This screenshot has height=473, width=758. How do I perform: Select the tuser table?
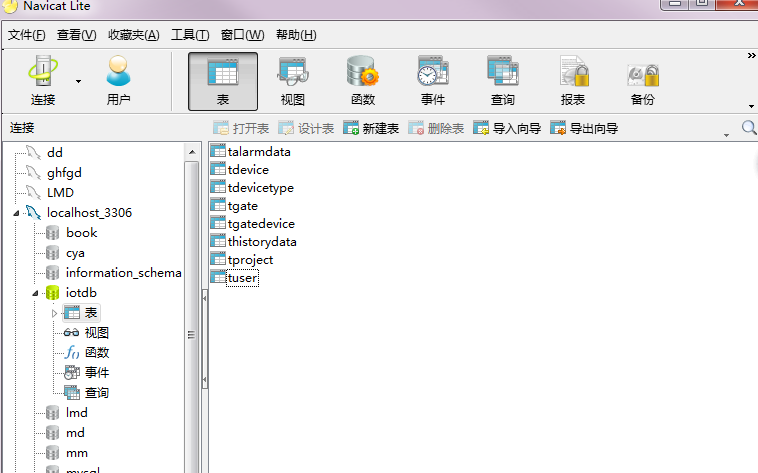point(242,278)
